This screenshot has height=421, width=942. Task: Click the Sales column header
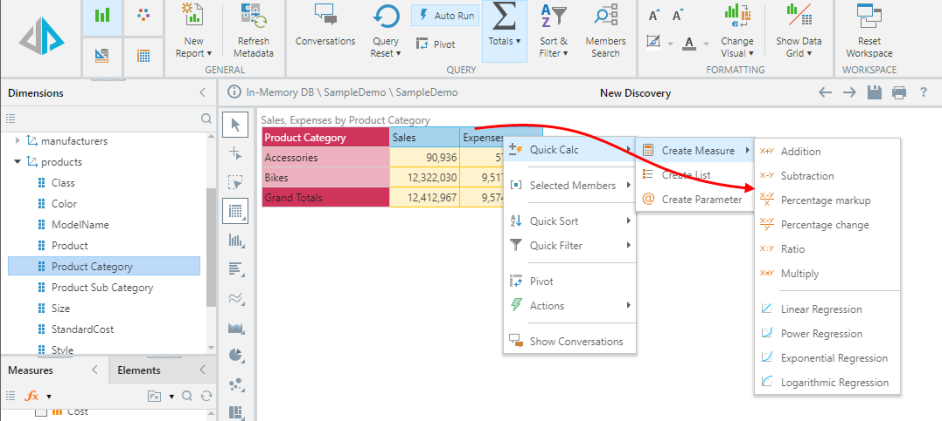424,138
